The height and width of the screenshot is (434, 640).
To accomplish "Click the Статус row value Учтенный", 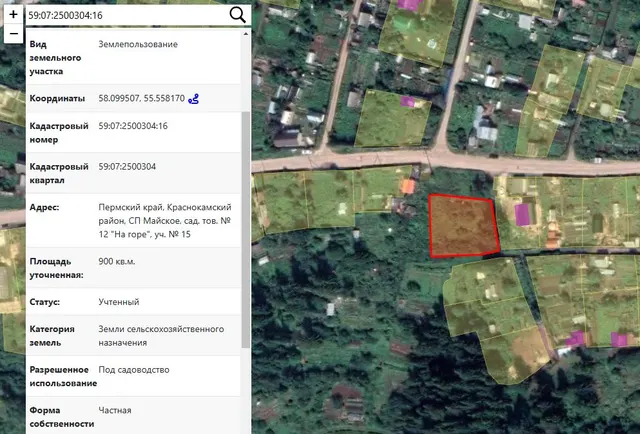I will tap(119, 302).
